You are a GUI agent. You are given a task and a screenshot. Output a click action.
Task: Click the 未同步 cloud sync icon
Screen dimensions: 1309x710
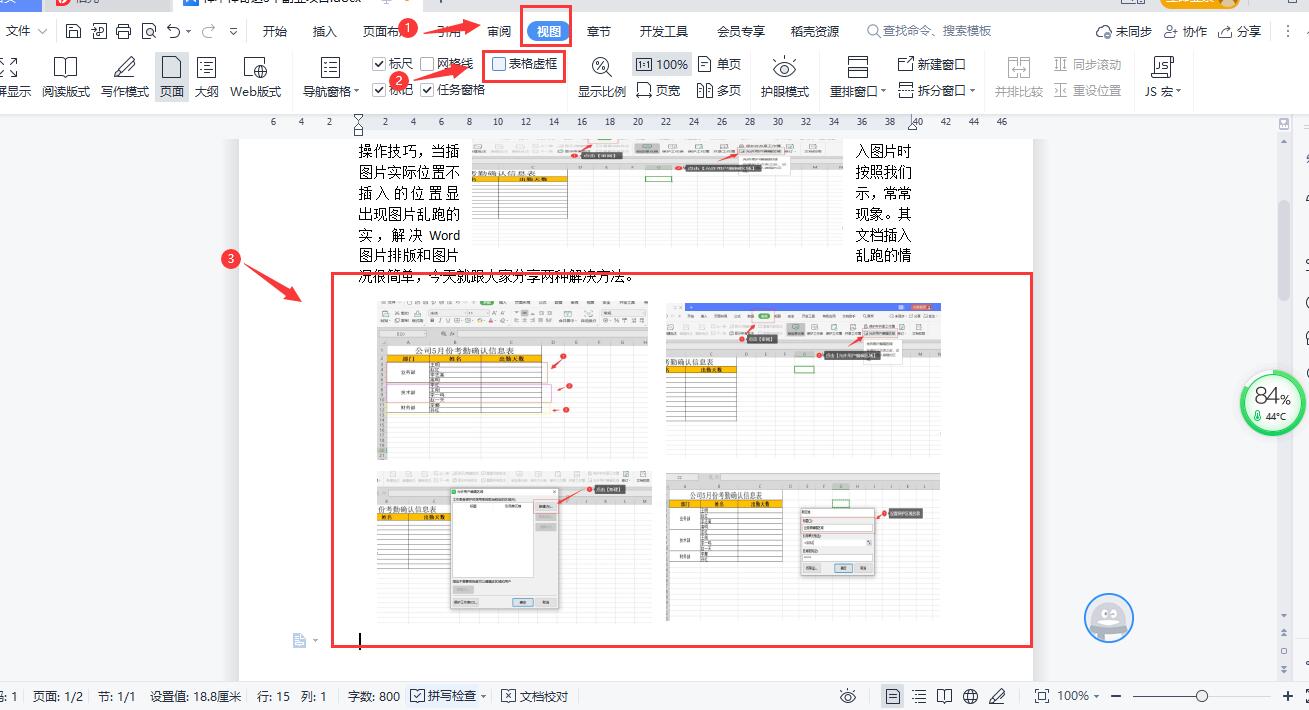pos(1124,31)
